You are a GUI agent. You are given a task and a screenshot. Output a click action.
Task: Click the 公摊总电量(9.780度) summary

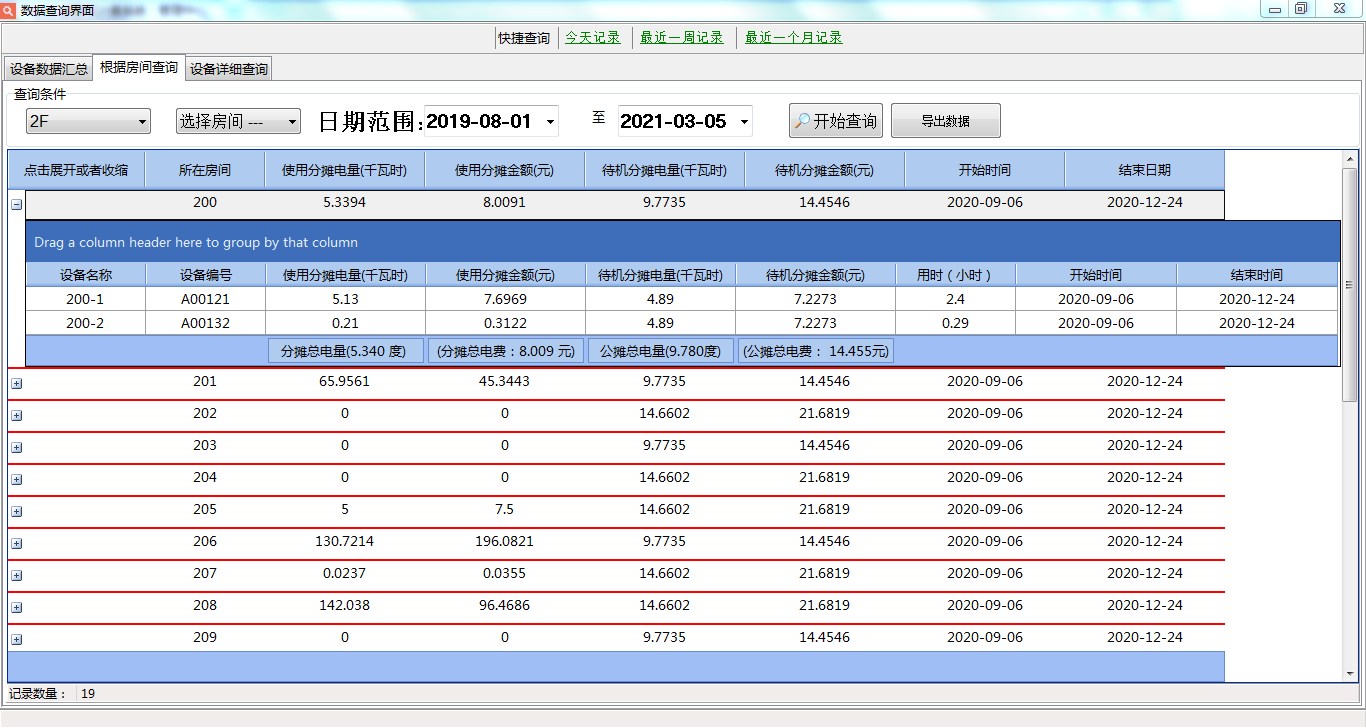pos(660,351)
